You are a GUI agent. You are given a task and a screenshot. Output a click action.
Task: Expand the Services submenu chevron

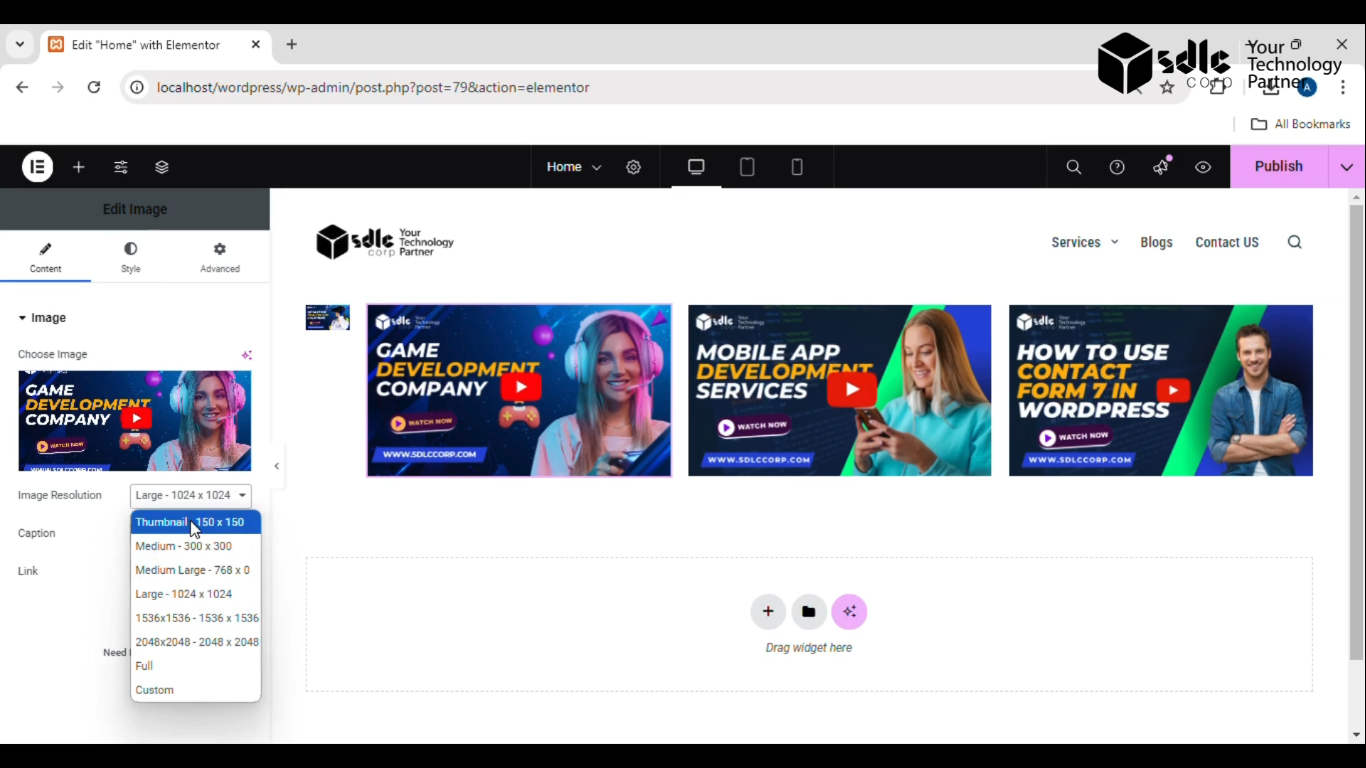[1115, 242]
